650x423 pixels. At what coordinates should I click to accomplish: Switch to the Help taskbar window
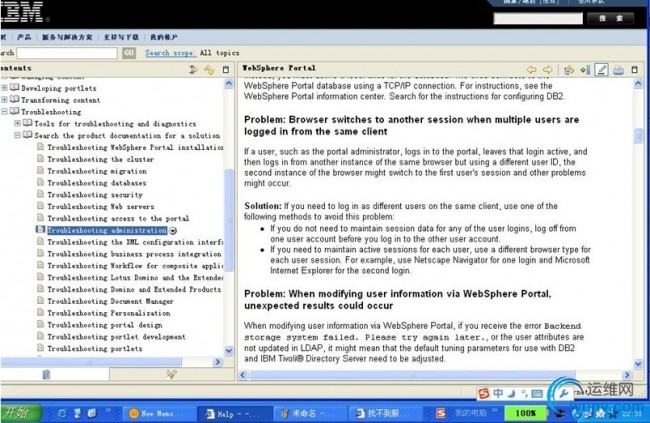pyautogui.click(x=233, y=413)
